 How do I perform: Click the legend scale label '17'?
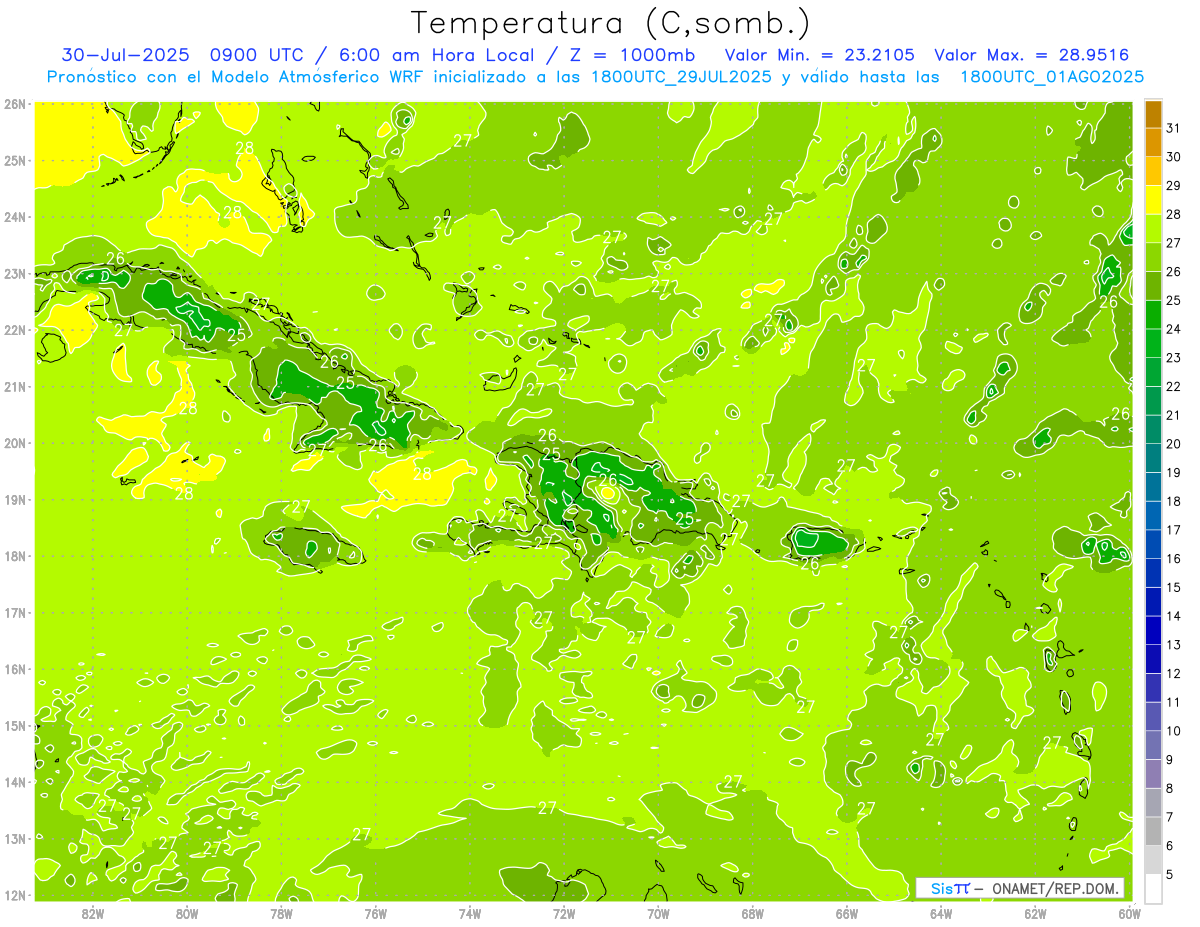(1173, 530)
